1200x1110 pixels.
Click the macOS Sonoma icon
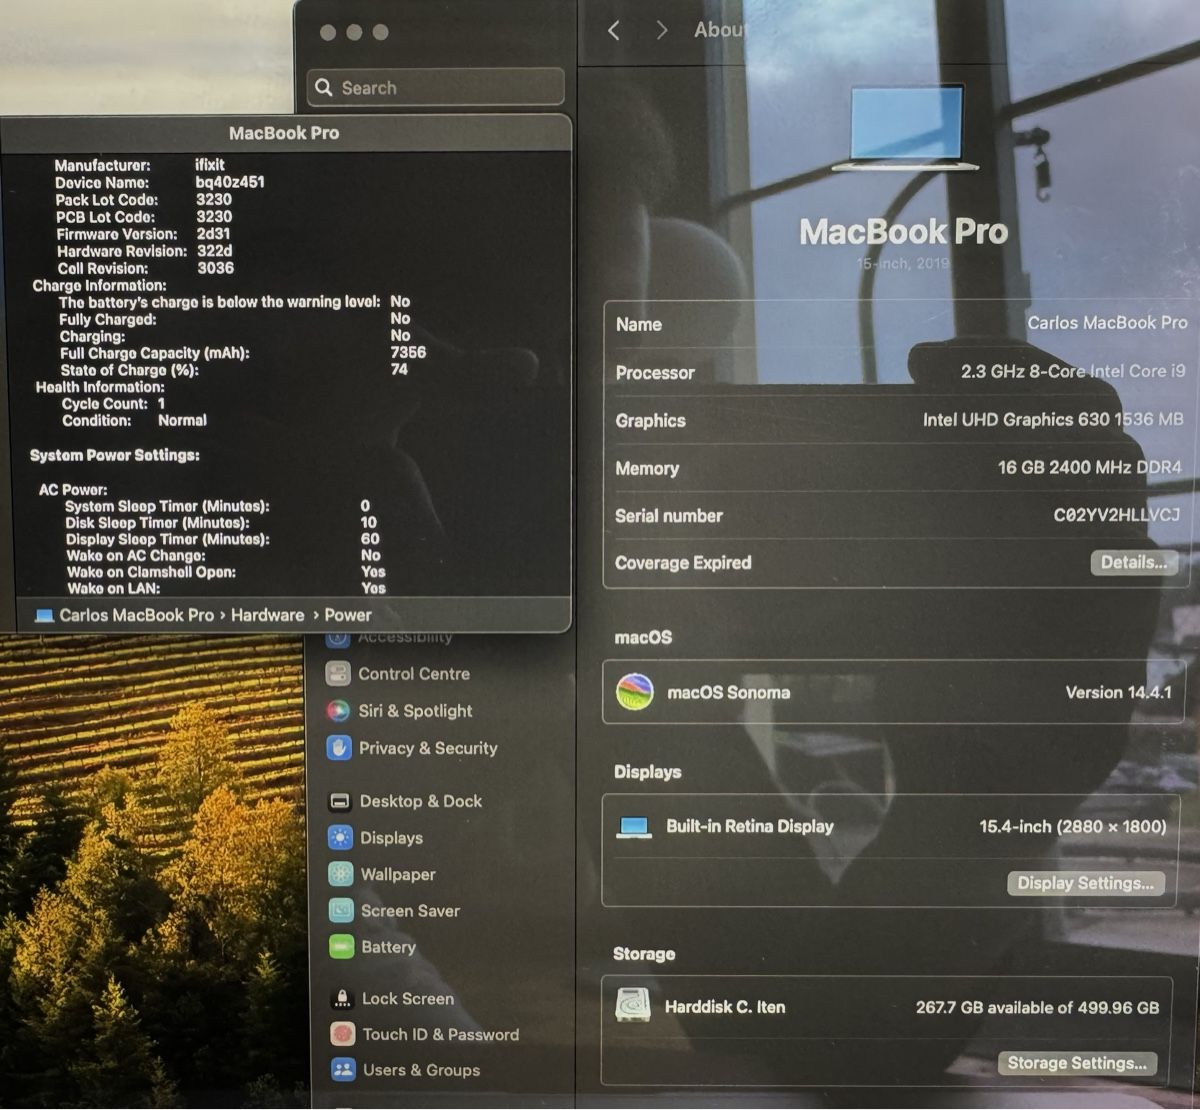pos(635,692)
